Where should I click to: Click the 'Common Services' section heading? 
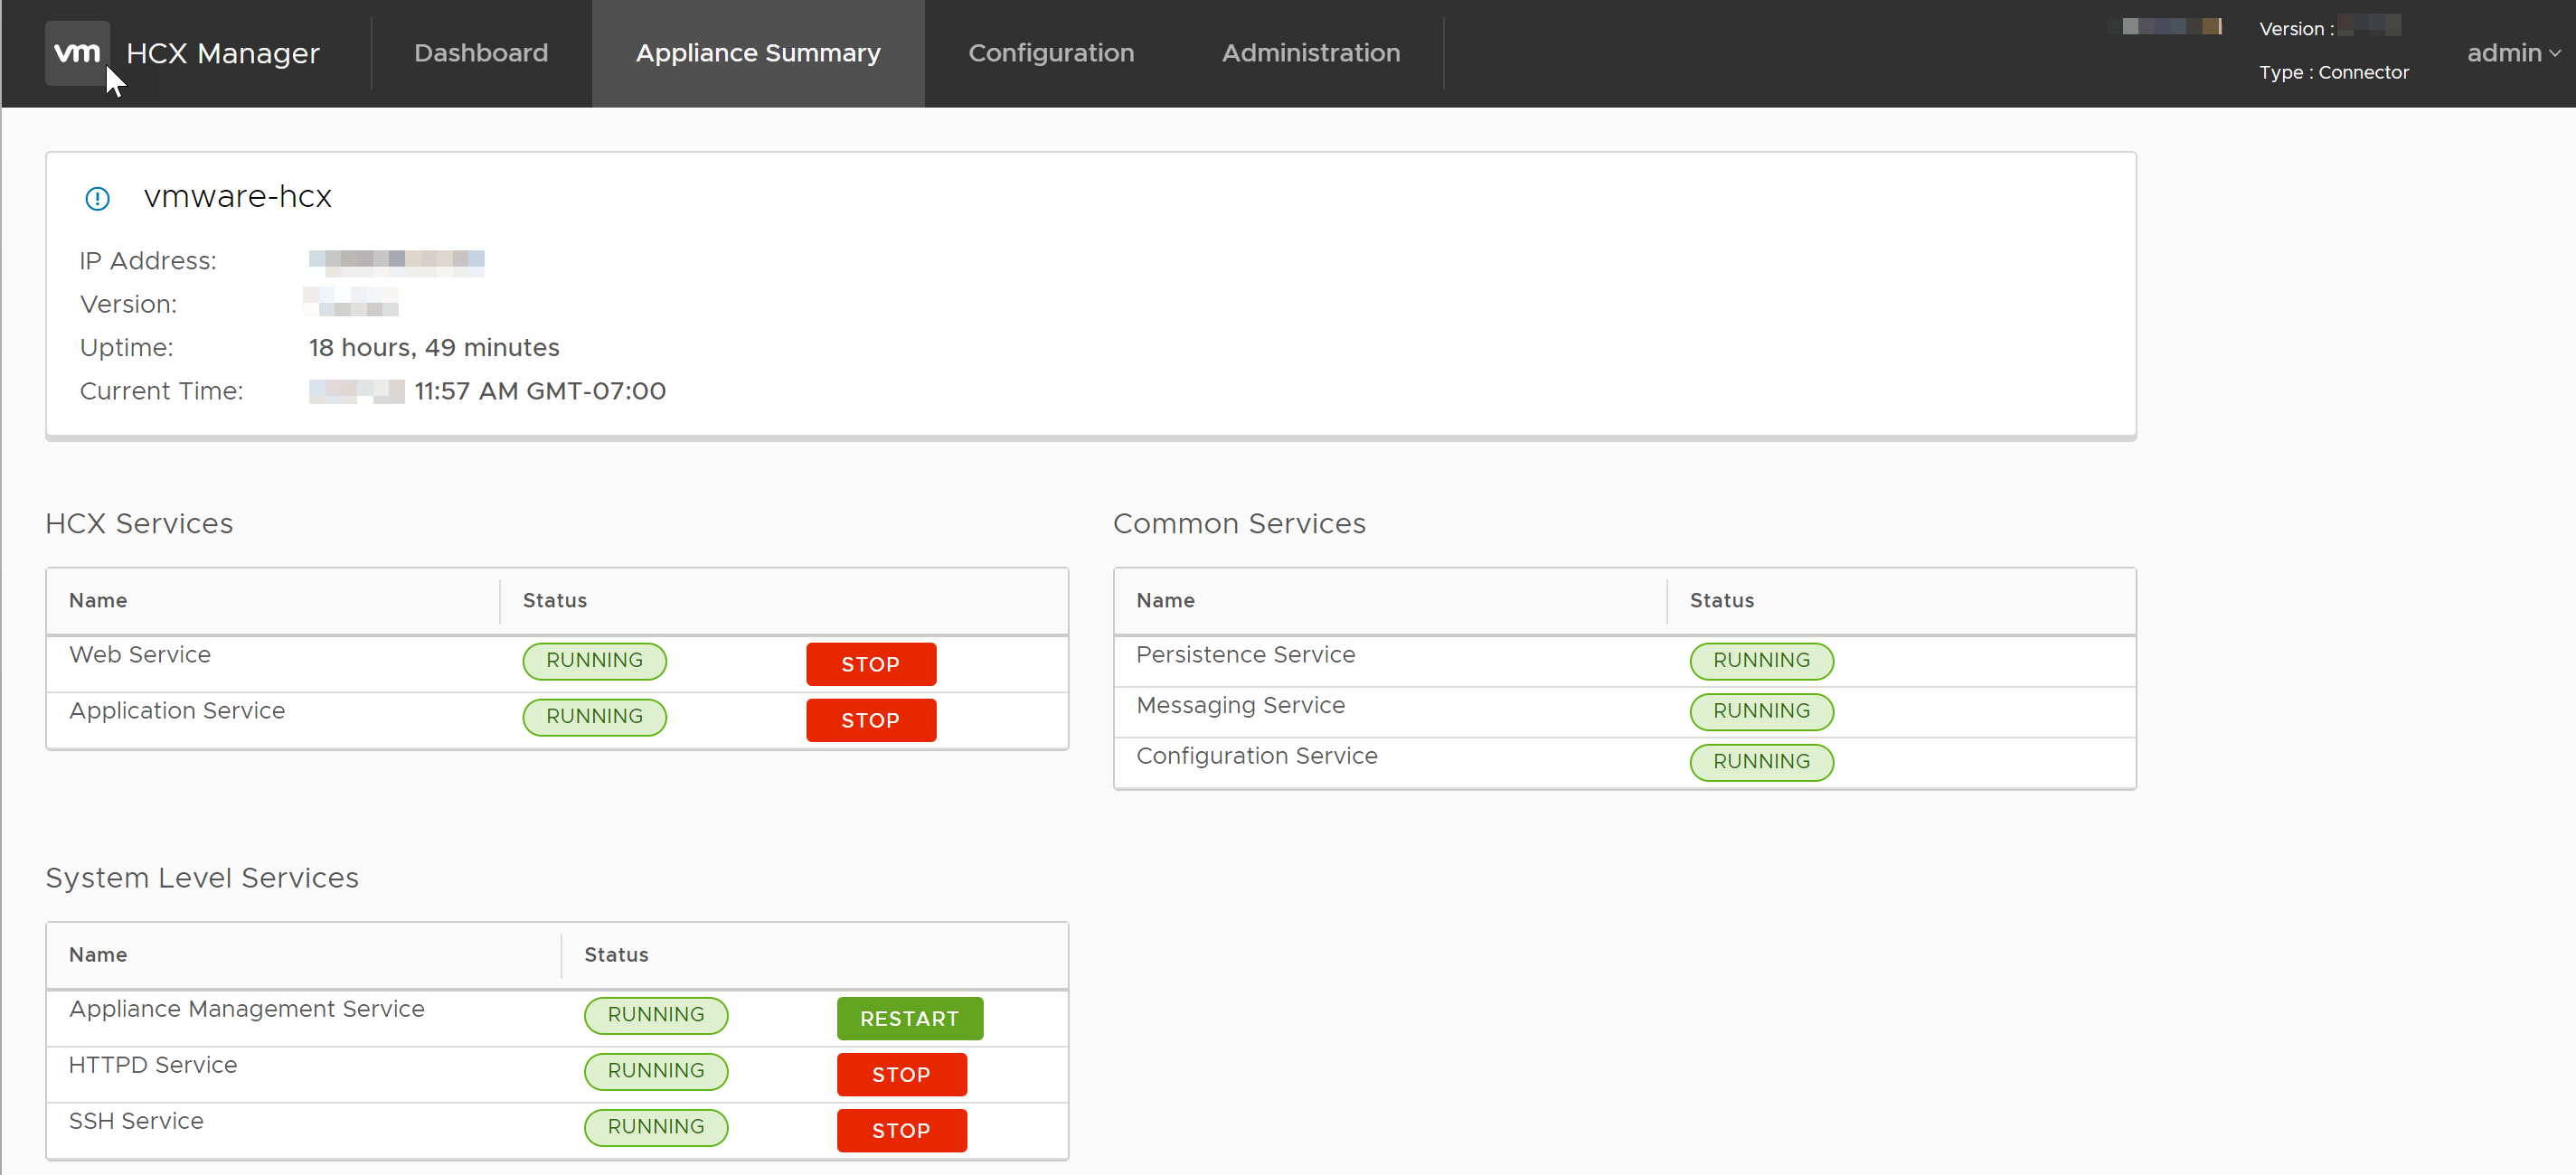(x=1239, y=523)
